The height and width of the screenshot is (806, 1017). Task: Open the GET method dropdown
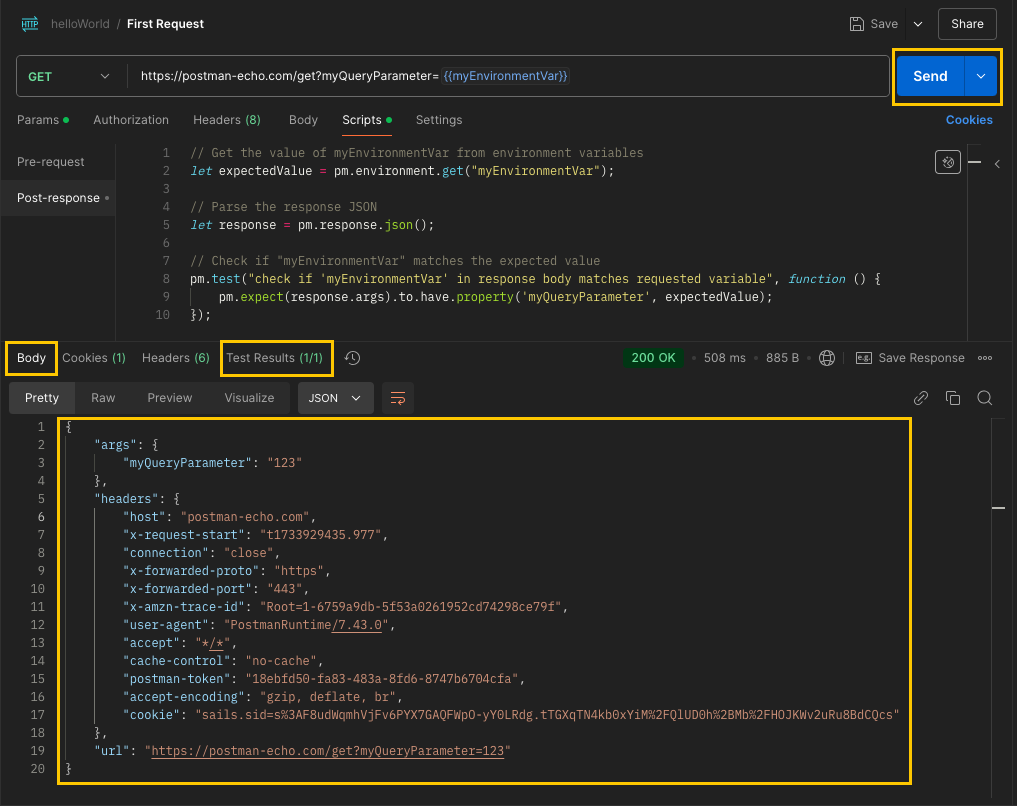pyautogui.click(x=69, y=77)
